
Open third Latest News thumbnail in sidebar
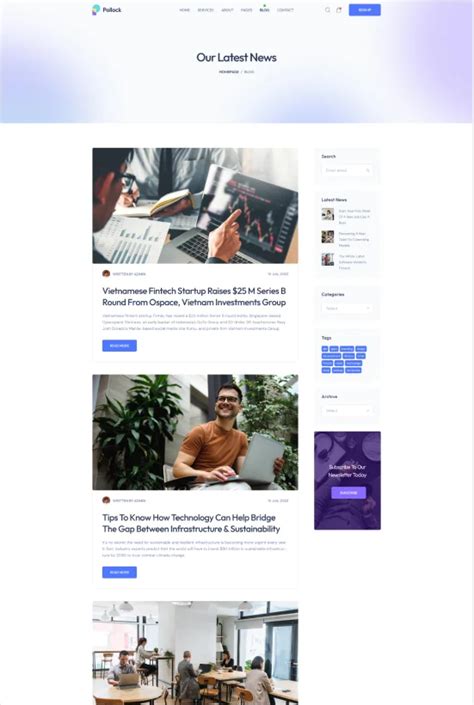(327, 259)
